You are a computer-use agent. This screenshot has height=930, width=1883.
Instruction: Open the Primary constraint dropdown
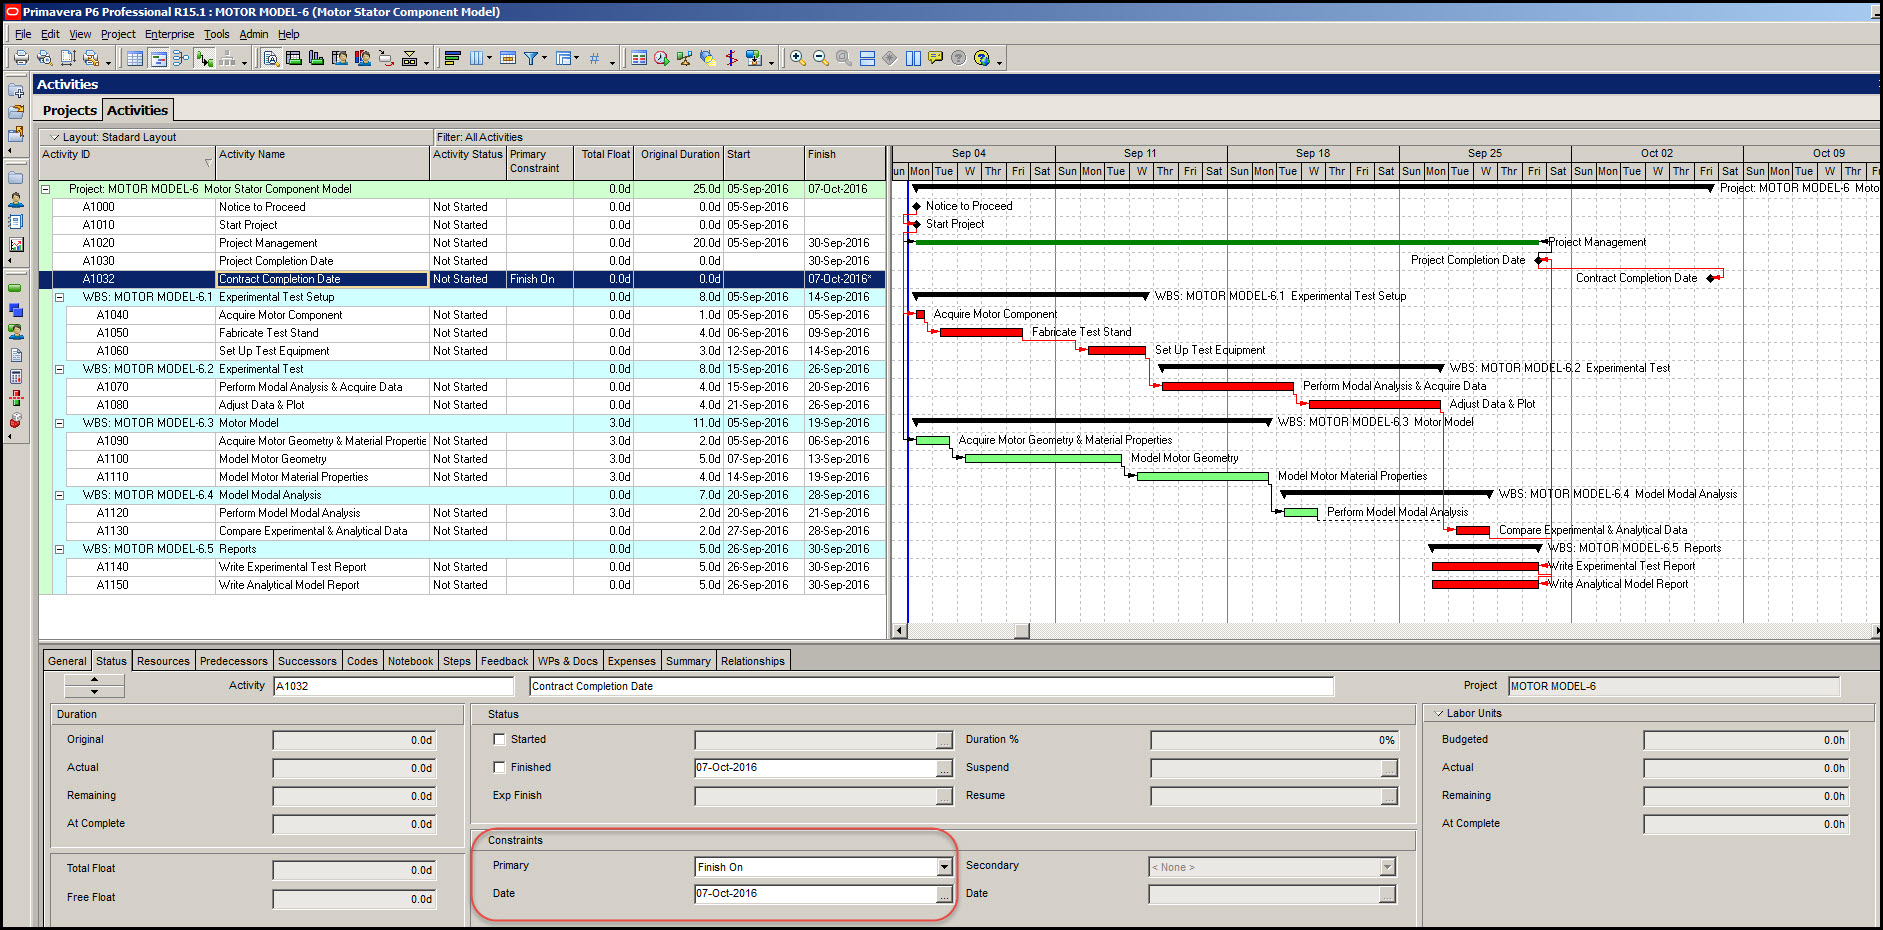pyautogui.click(x=944, y=867)
